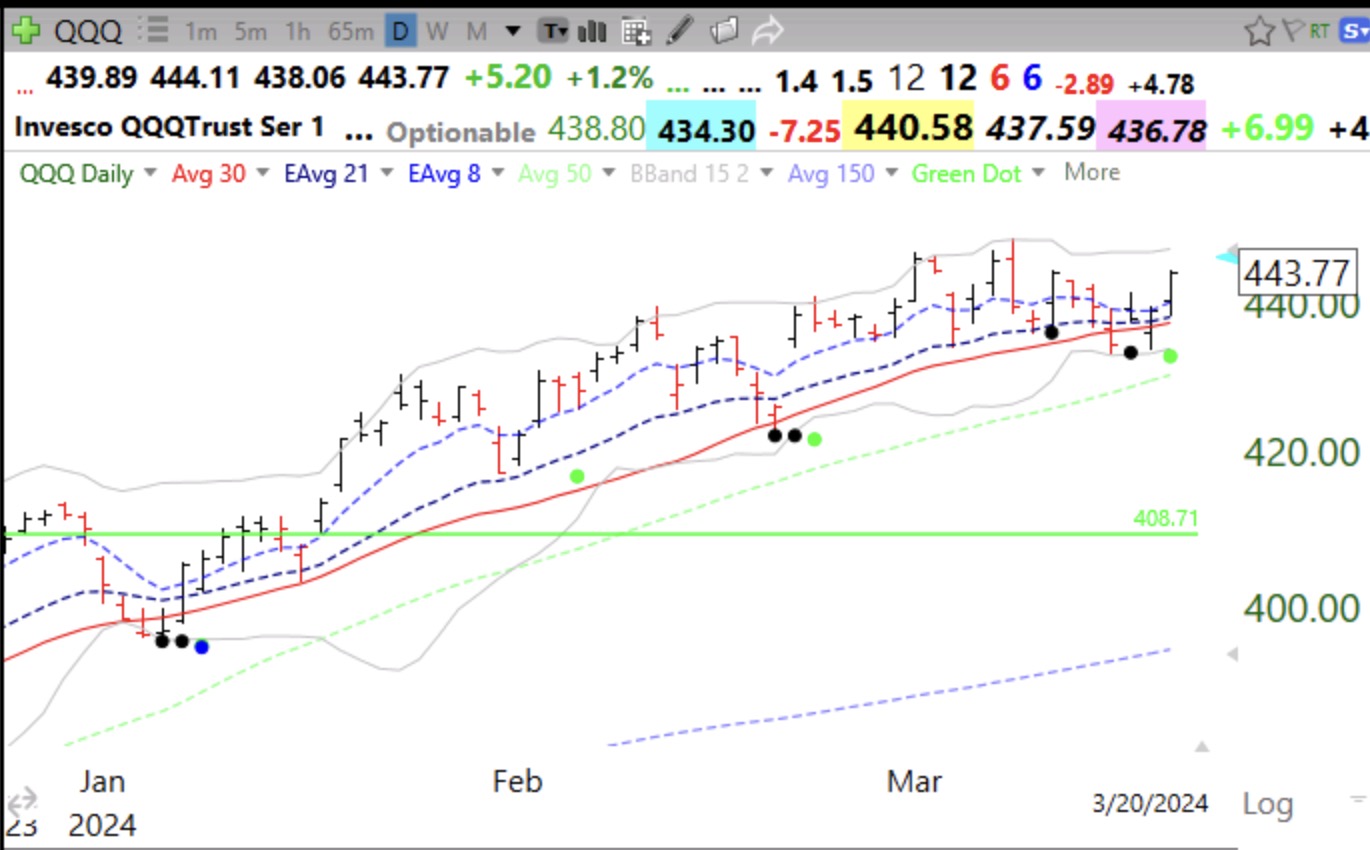This screenshot has height=850, width=1370.
Task: Select the 5m timeframe tab
Action: [249, 30]
